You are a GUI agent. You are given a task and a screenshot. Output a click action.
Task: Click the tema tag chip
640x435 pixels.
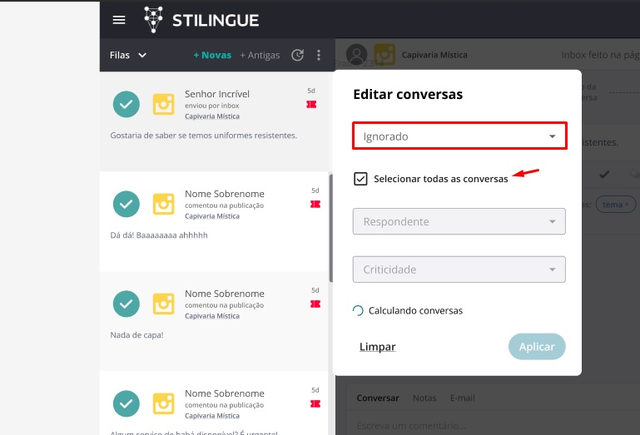coord(616,204)
